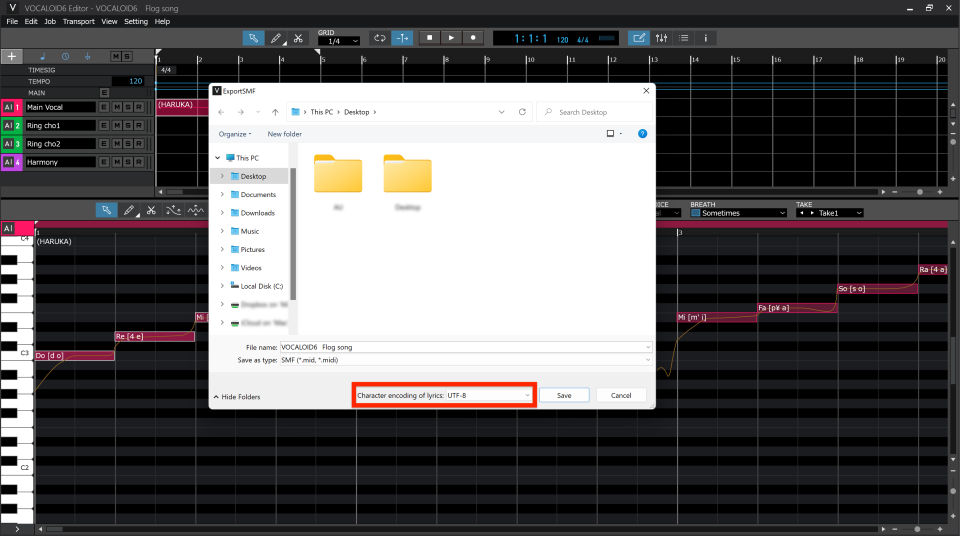Open the musical editor view icon

point(639,38)
